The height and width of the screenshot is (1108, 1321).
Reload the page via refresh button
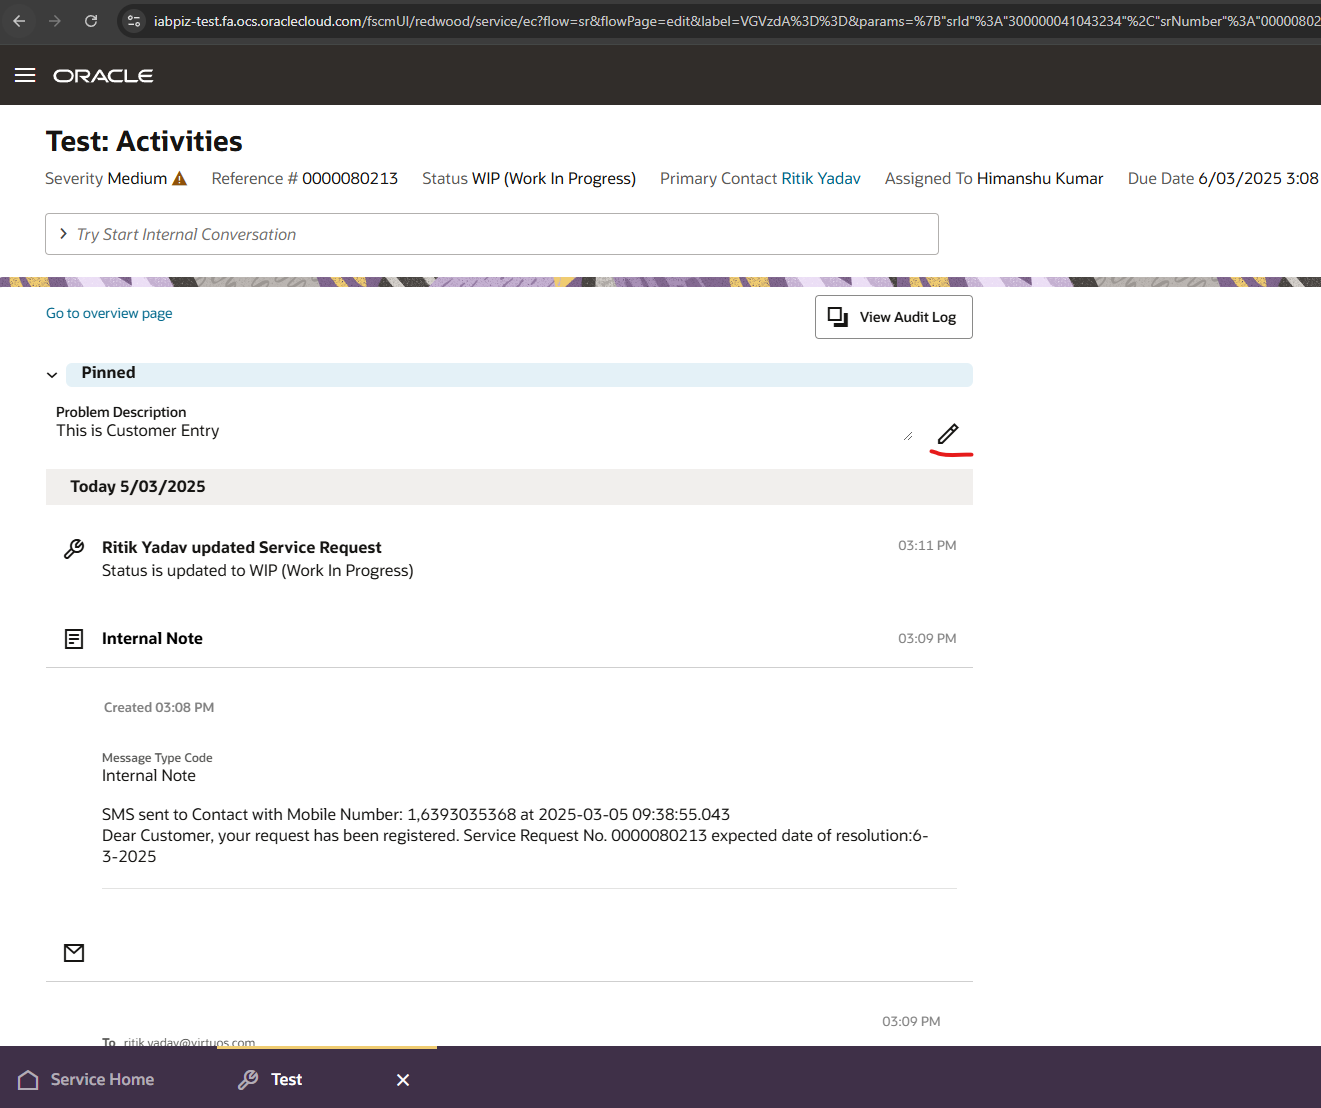tap(90, 20)
